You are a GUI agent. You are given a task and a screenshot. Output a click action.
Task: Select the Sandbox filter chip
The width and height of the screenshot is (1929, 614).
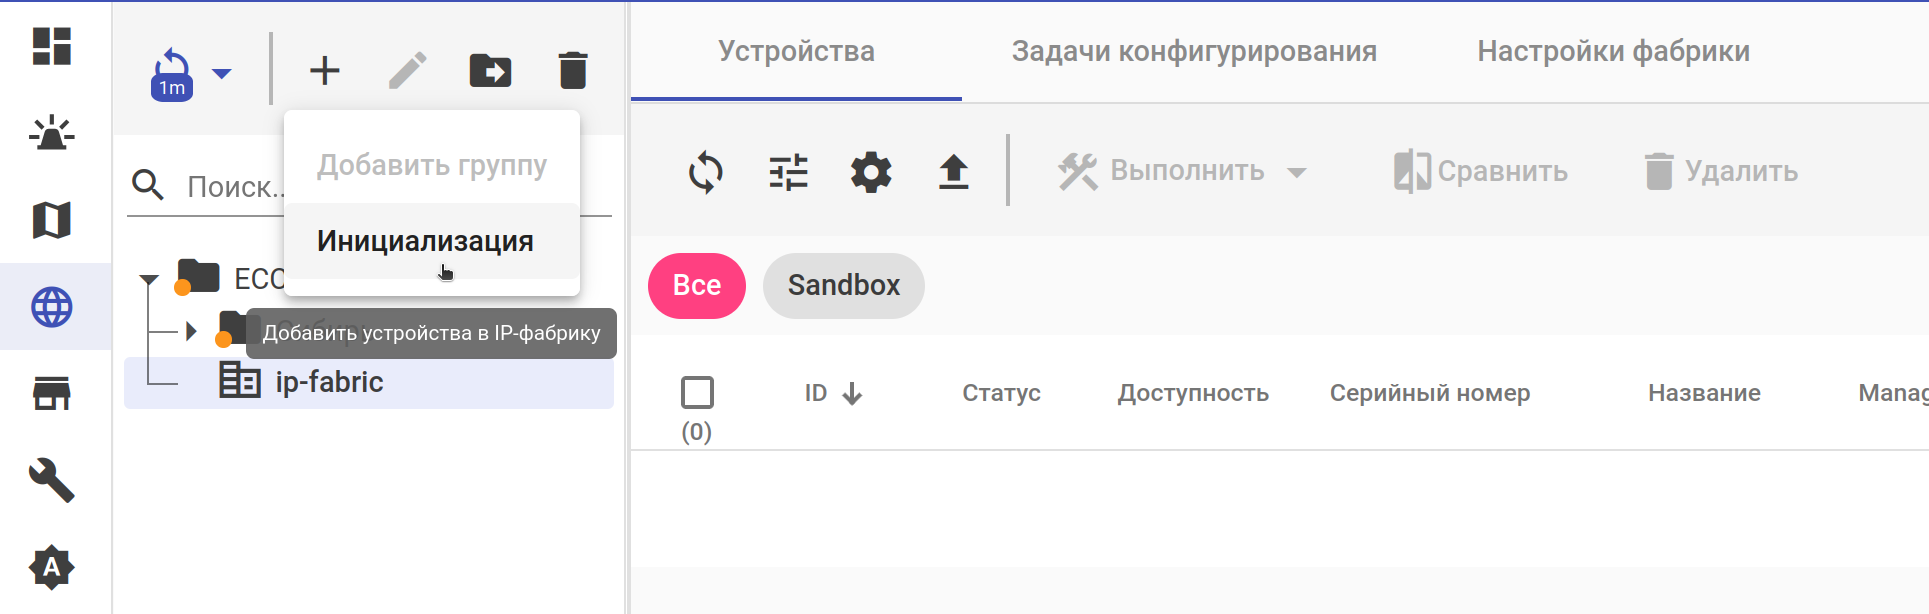pyautogui.click(x=843, y=286)
